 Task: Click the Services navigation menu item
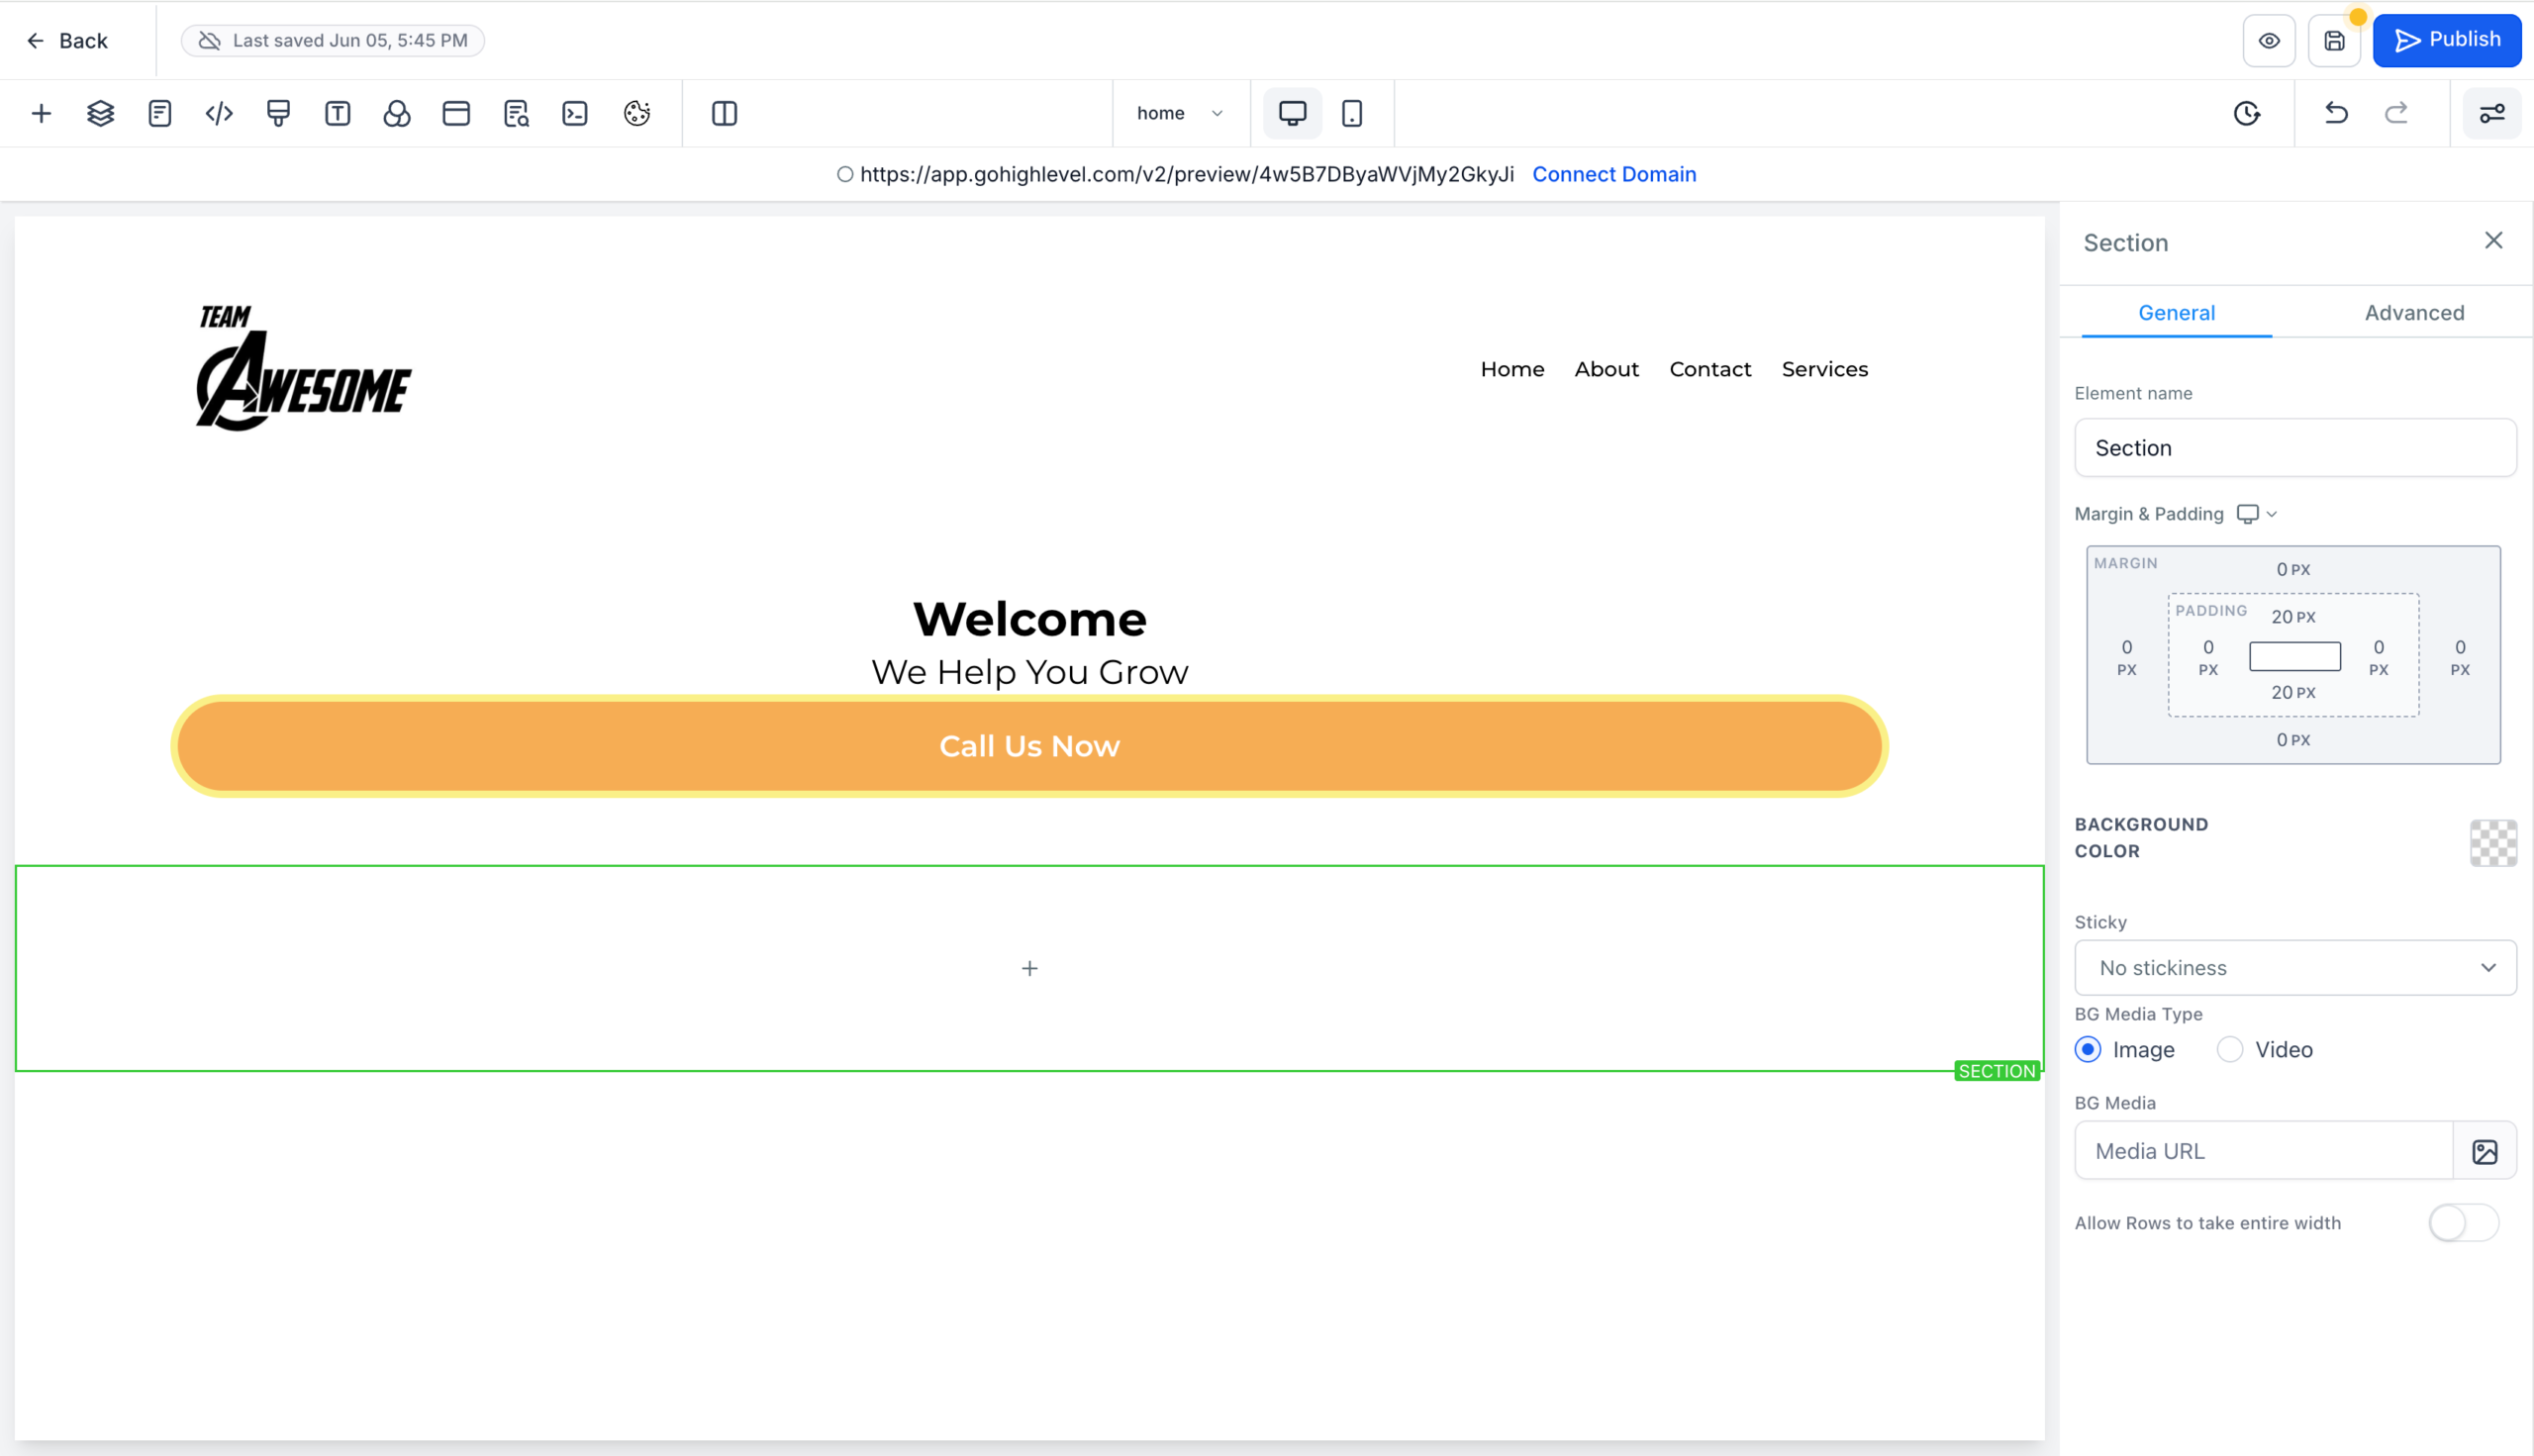[x=1824, y=368]
